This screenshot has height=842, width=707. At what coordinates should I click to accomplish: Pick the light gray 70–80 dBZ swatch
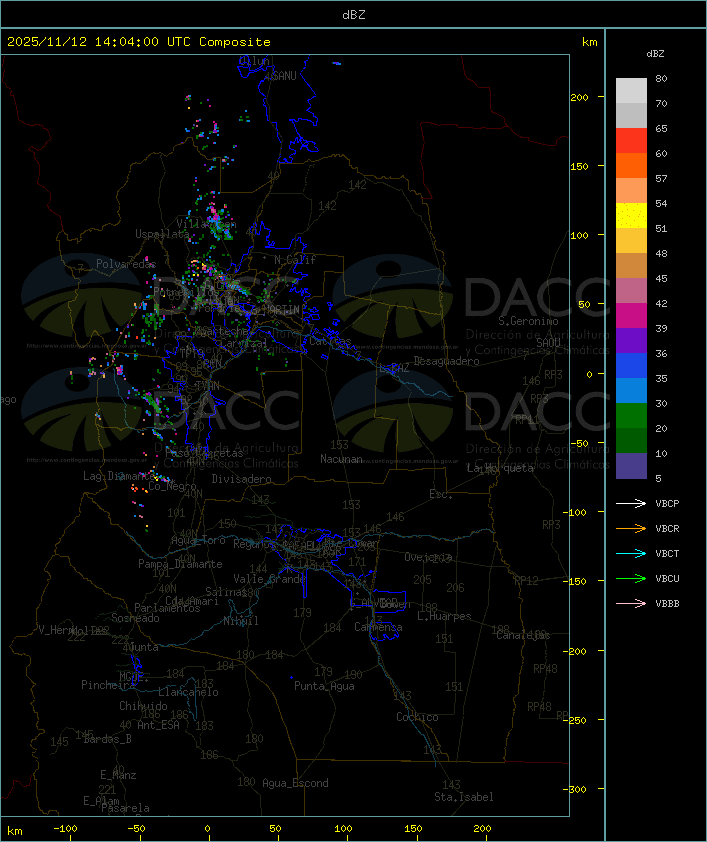(631, 91)
